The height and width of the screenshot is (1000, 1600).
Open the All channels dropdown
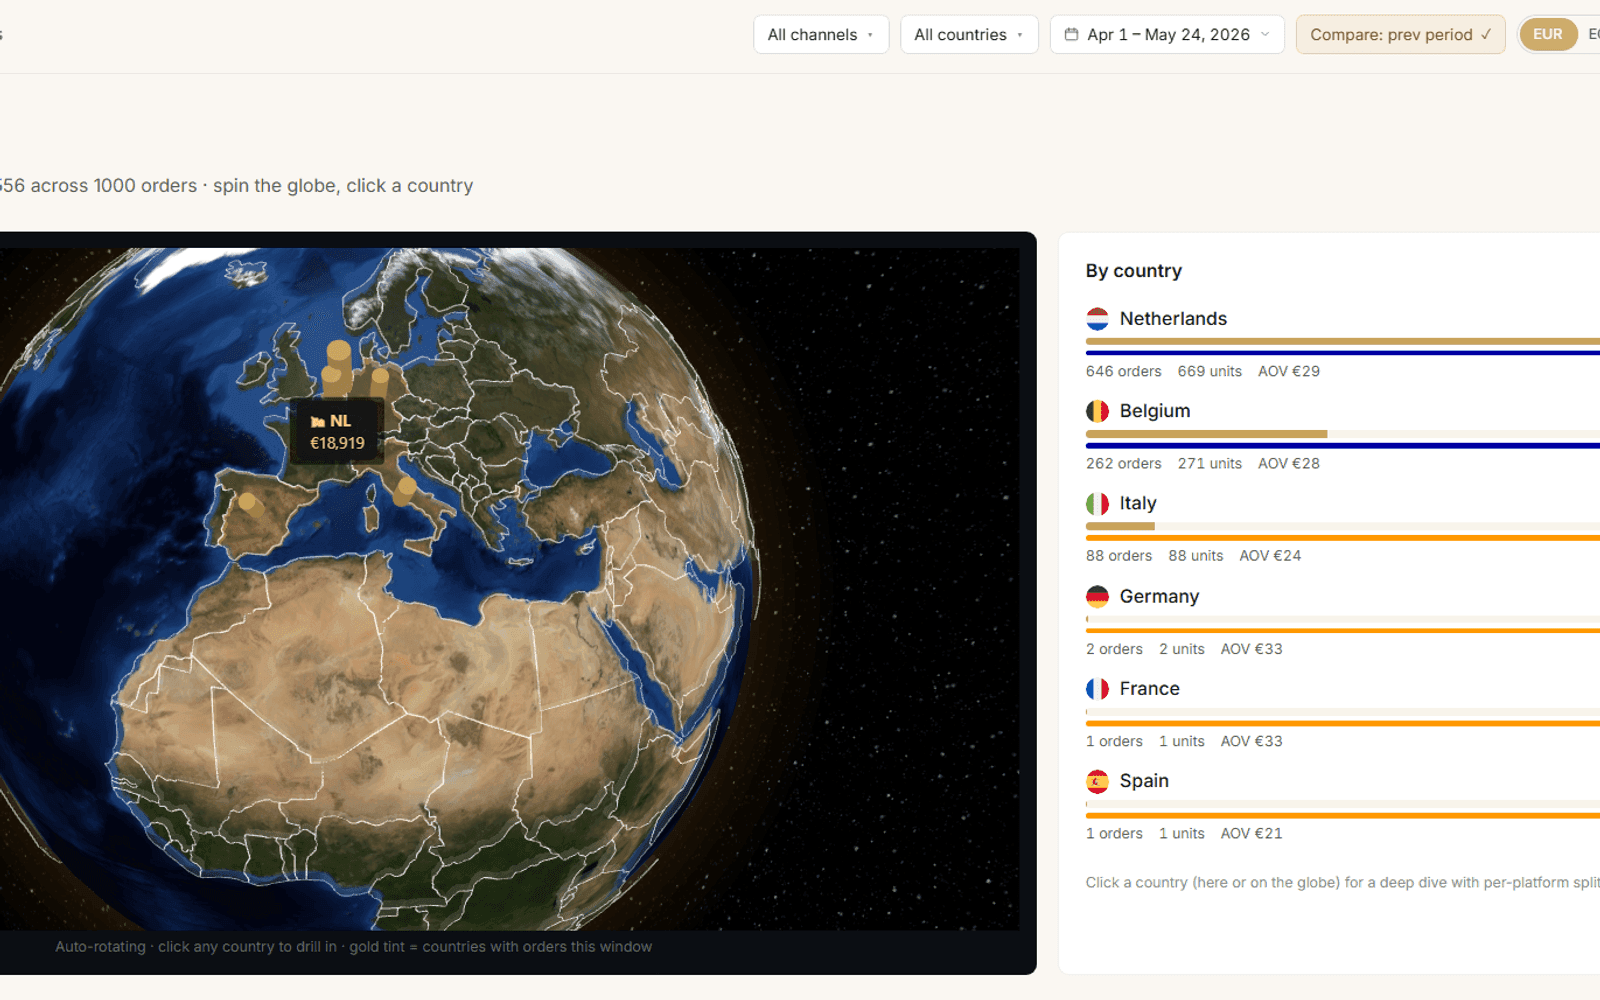click(821, 34)
